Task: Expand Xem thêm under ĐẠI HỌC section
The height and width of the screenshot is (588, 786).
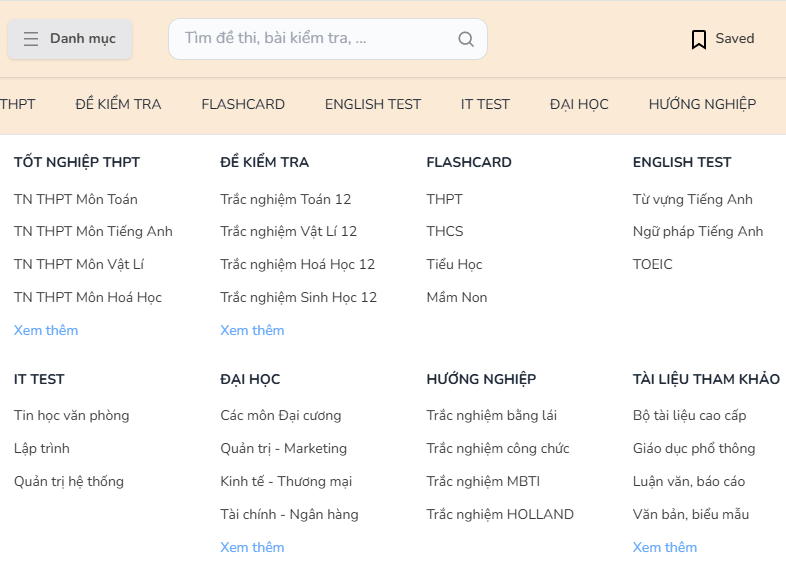Action: (252, 547)
